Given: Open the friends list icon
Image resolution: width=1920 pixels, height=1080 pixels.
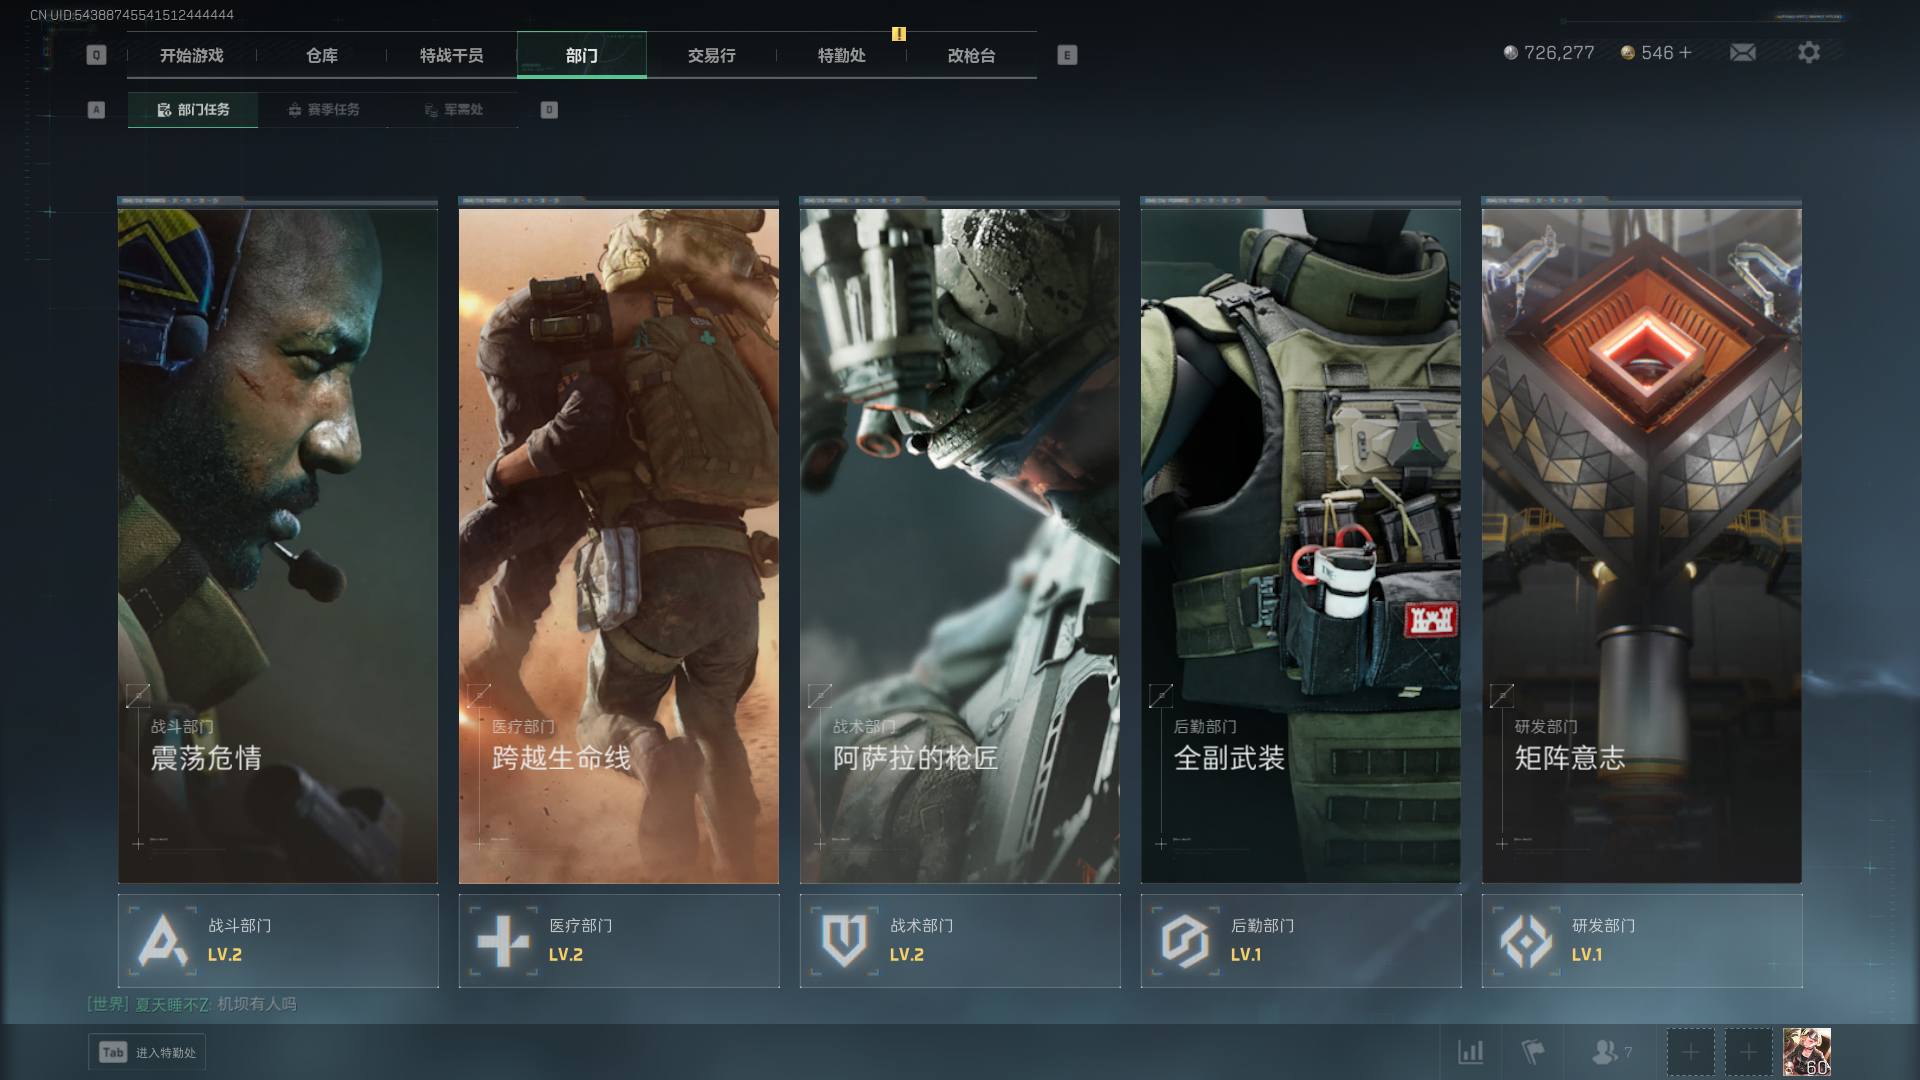Looking at the screenshot, I should coord(1605,1052).
